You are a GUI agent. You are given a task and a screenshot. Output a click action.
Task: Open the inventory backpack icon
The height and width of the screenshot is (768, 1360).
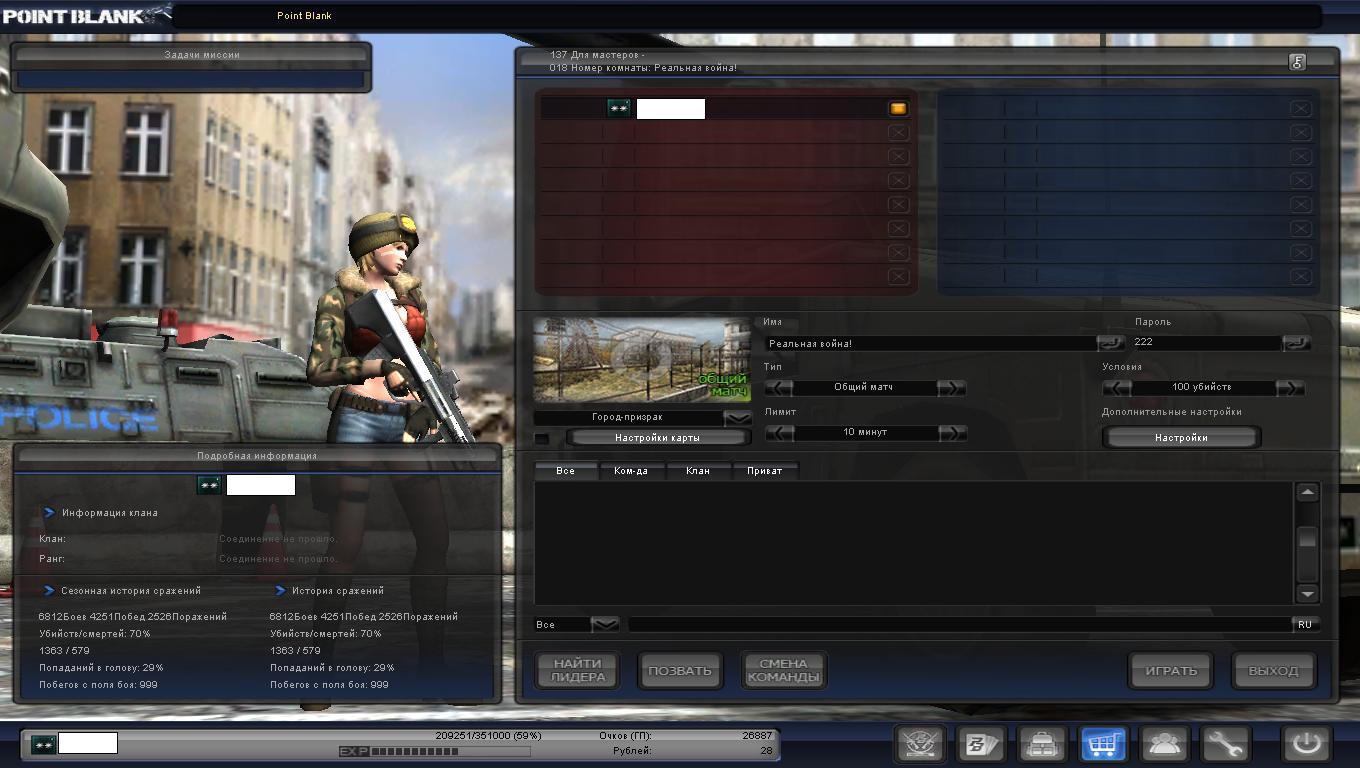click(x=1043, y=744)
